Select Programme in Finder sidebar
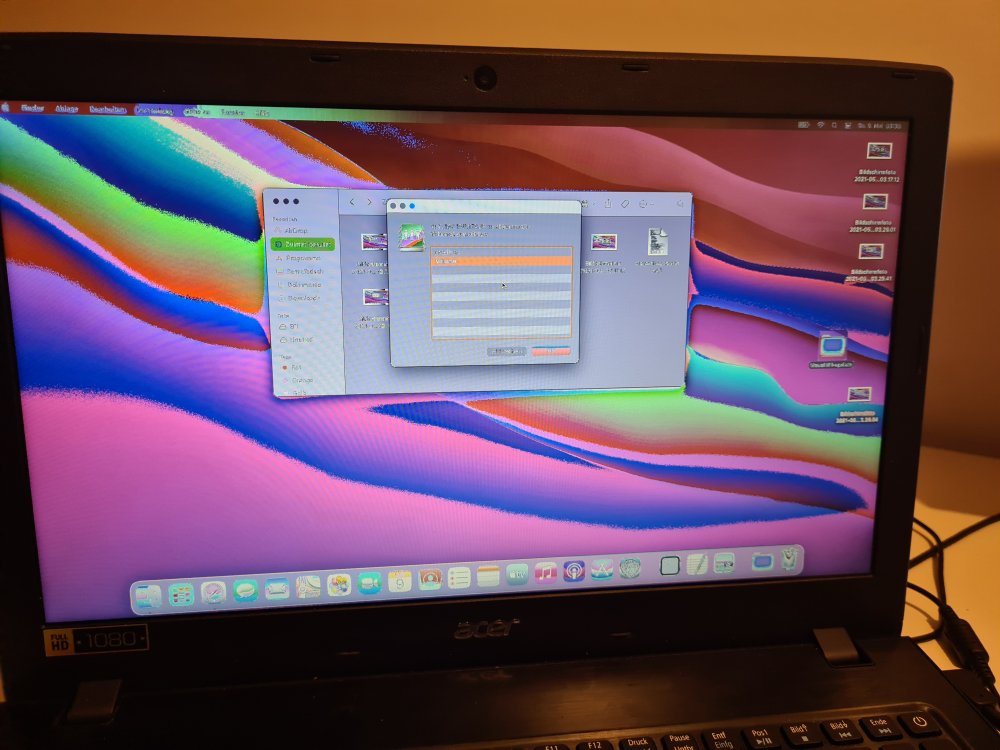Screen dimensions: 1000x750 pyautogui.click(x=298, y=258)
